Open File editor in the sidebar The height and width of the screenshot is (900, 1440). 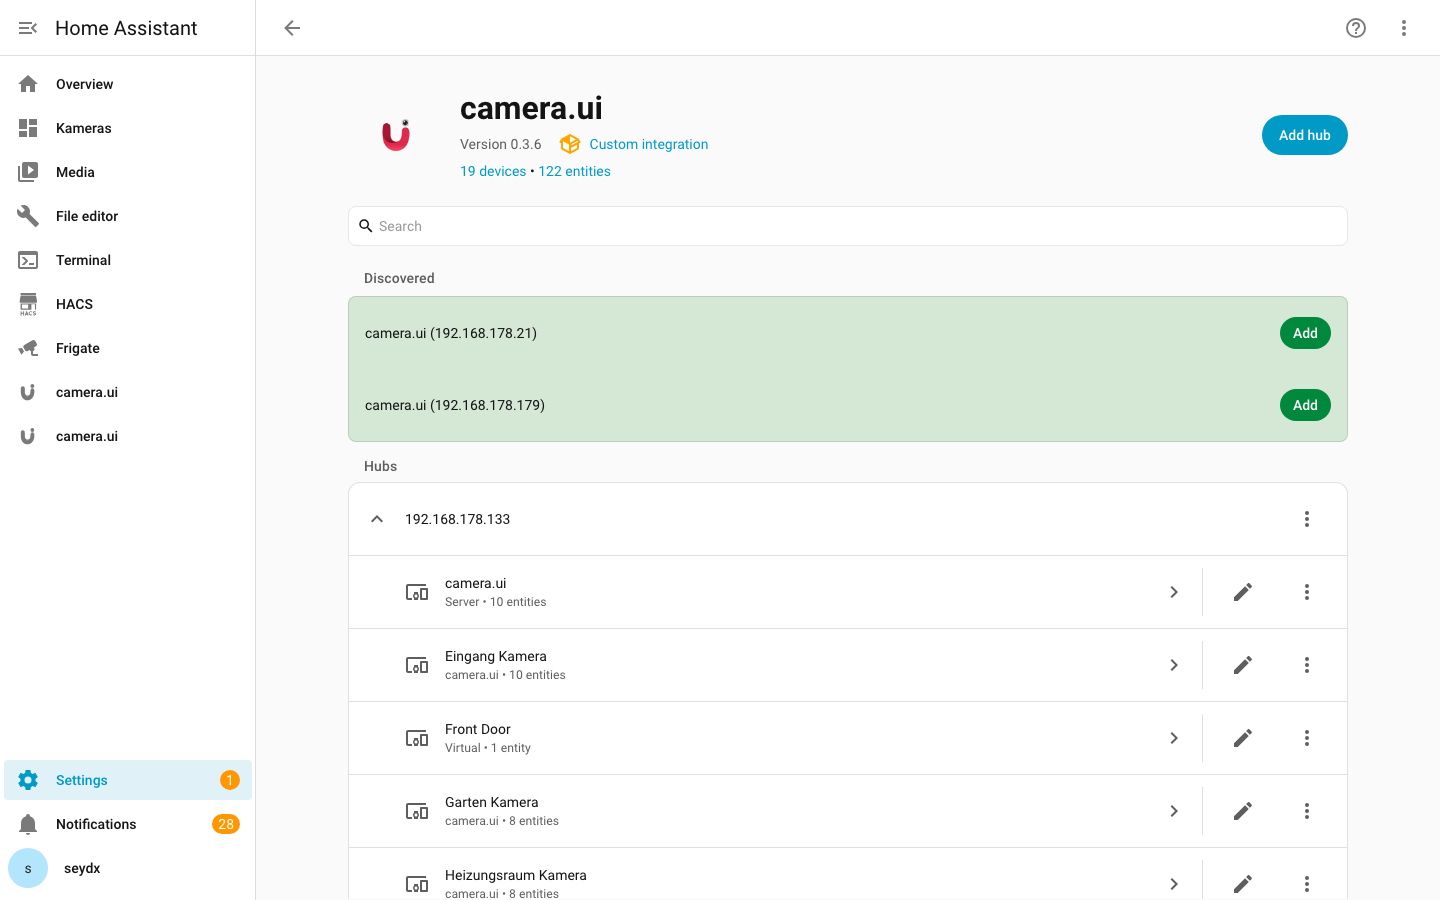pyautogui.click(x=128, y=216)
